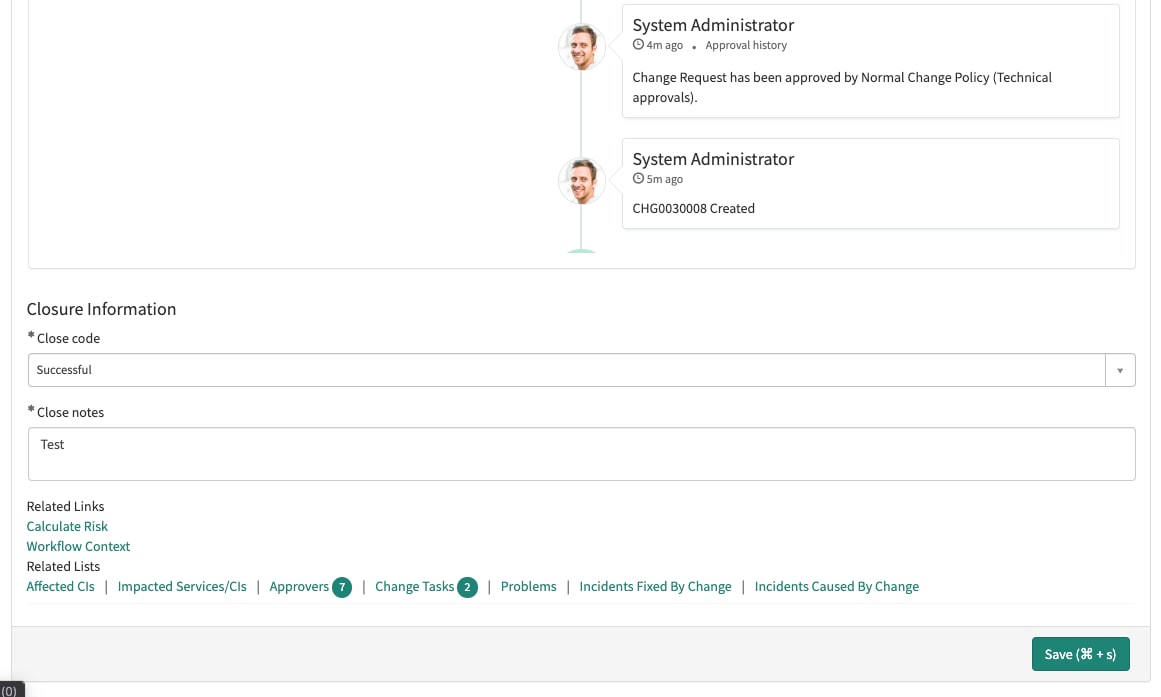Open the Workflow Context related link
This screenshot has width=1161, height=697.
coord(78,546)
